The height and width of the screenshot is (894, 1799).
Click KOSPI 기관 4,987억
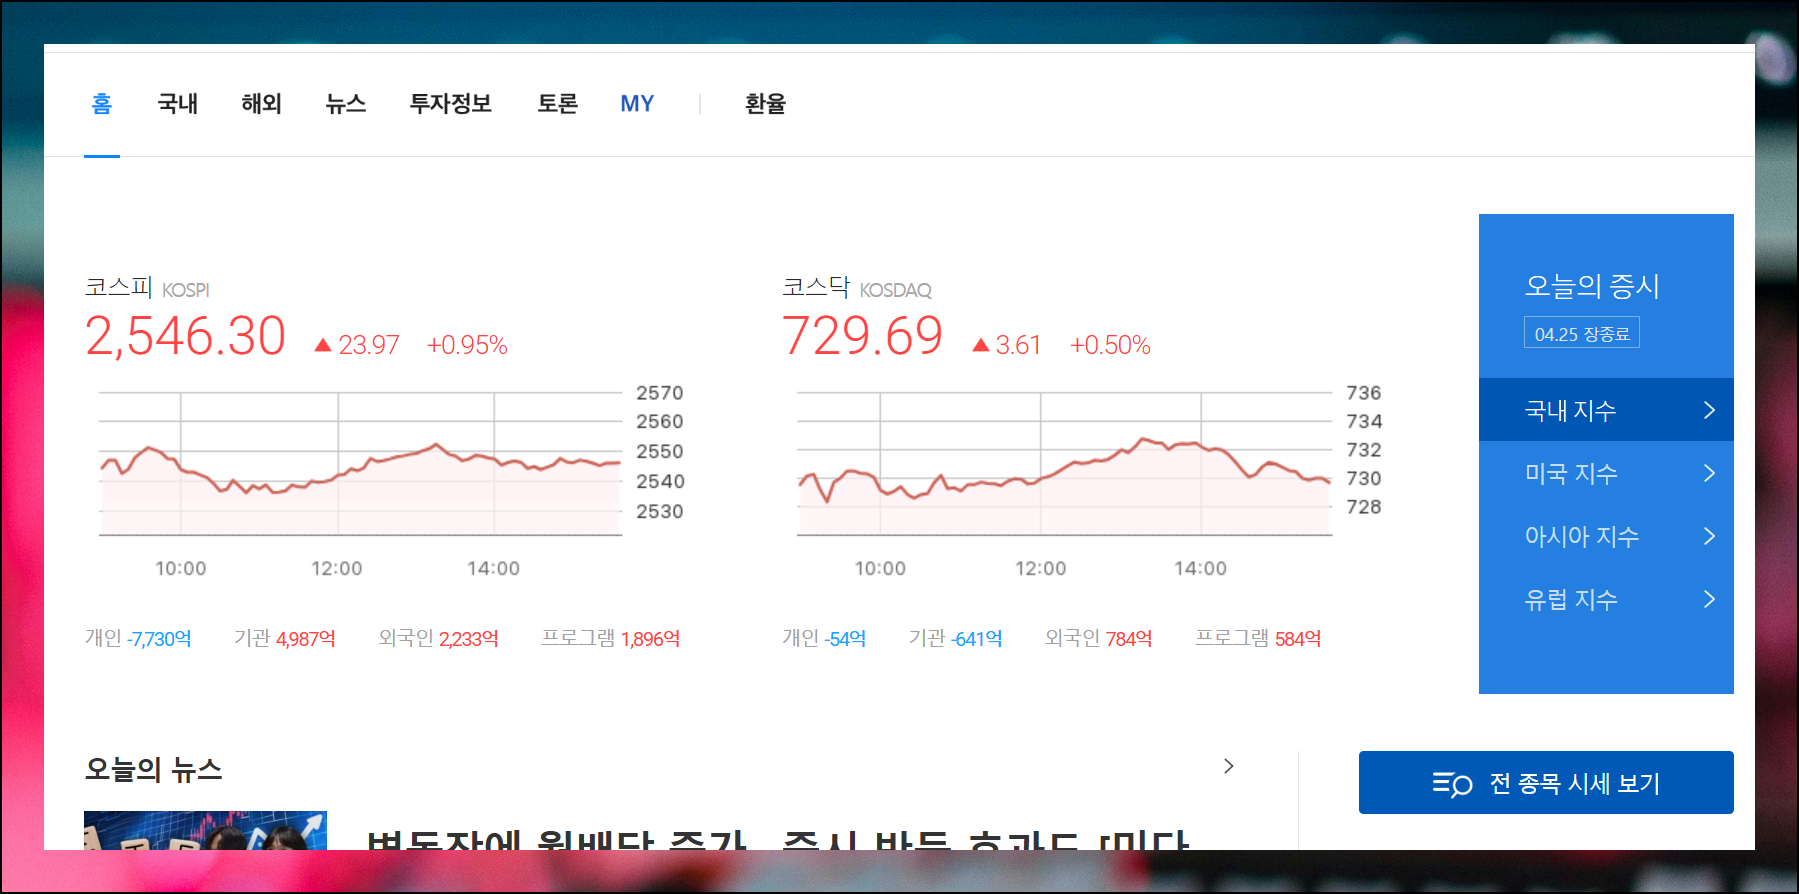[x=285, y=638]
